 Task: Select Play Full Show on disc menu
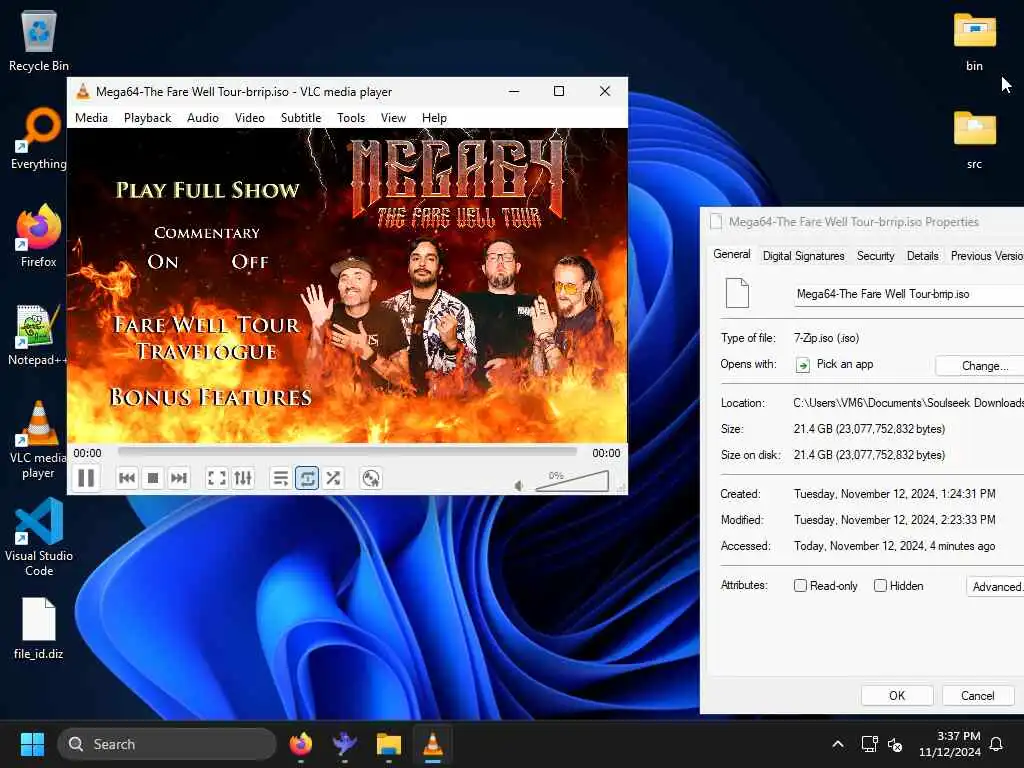(208, 190)
